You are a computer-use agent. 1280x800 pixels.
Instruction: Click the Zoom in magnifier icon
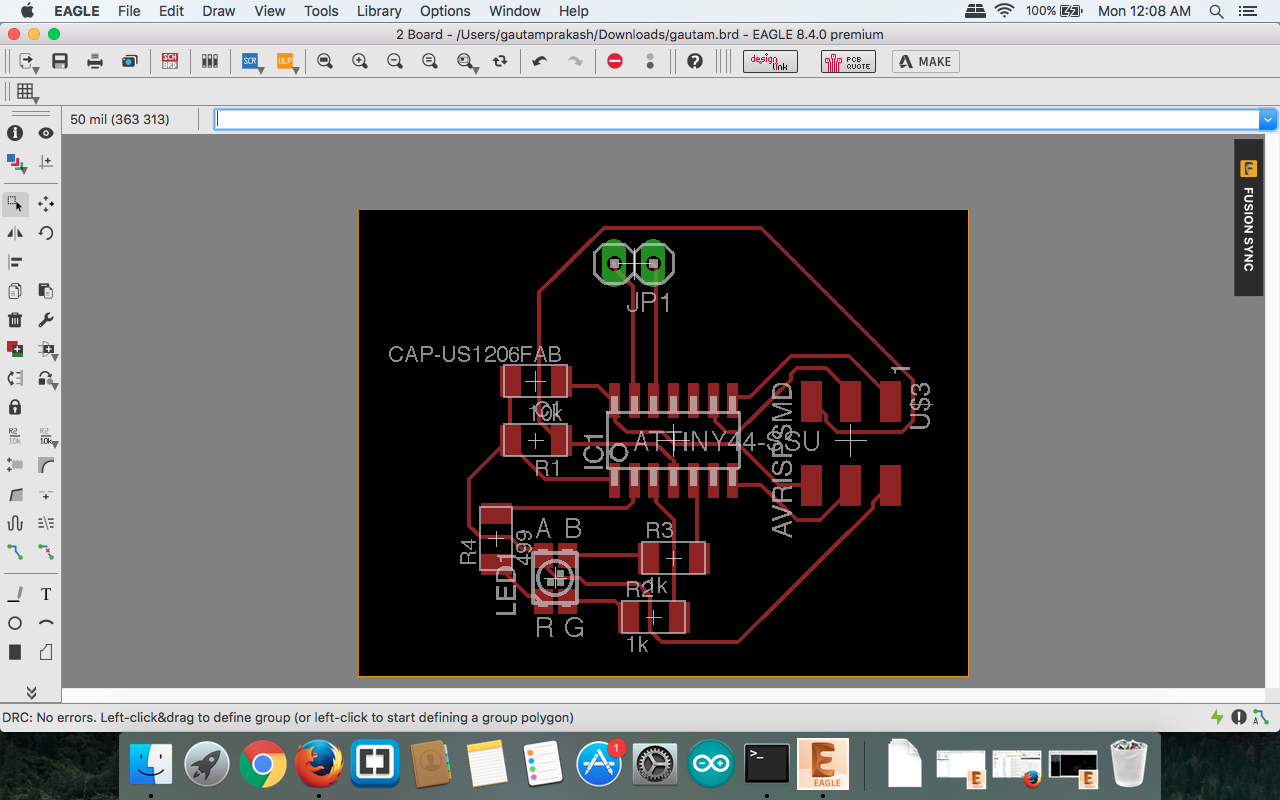pyautogui.click(x=360, y=61)
